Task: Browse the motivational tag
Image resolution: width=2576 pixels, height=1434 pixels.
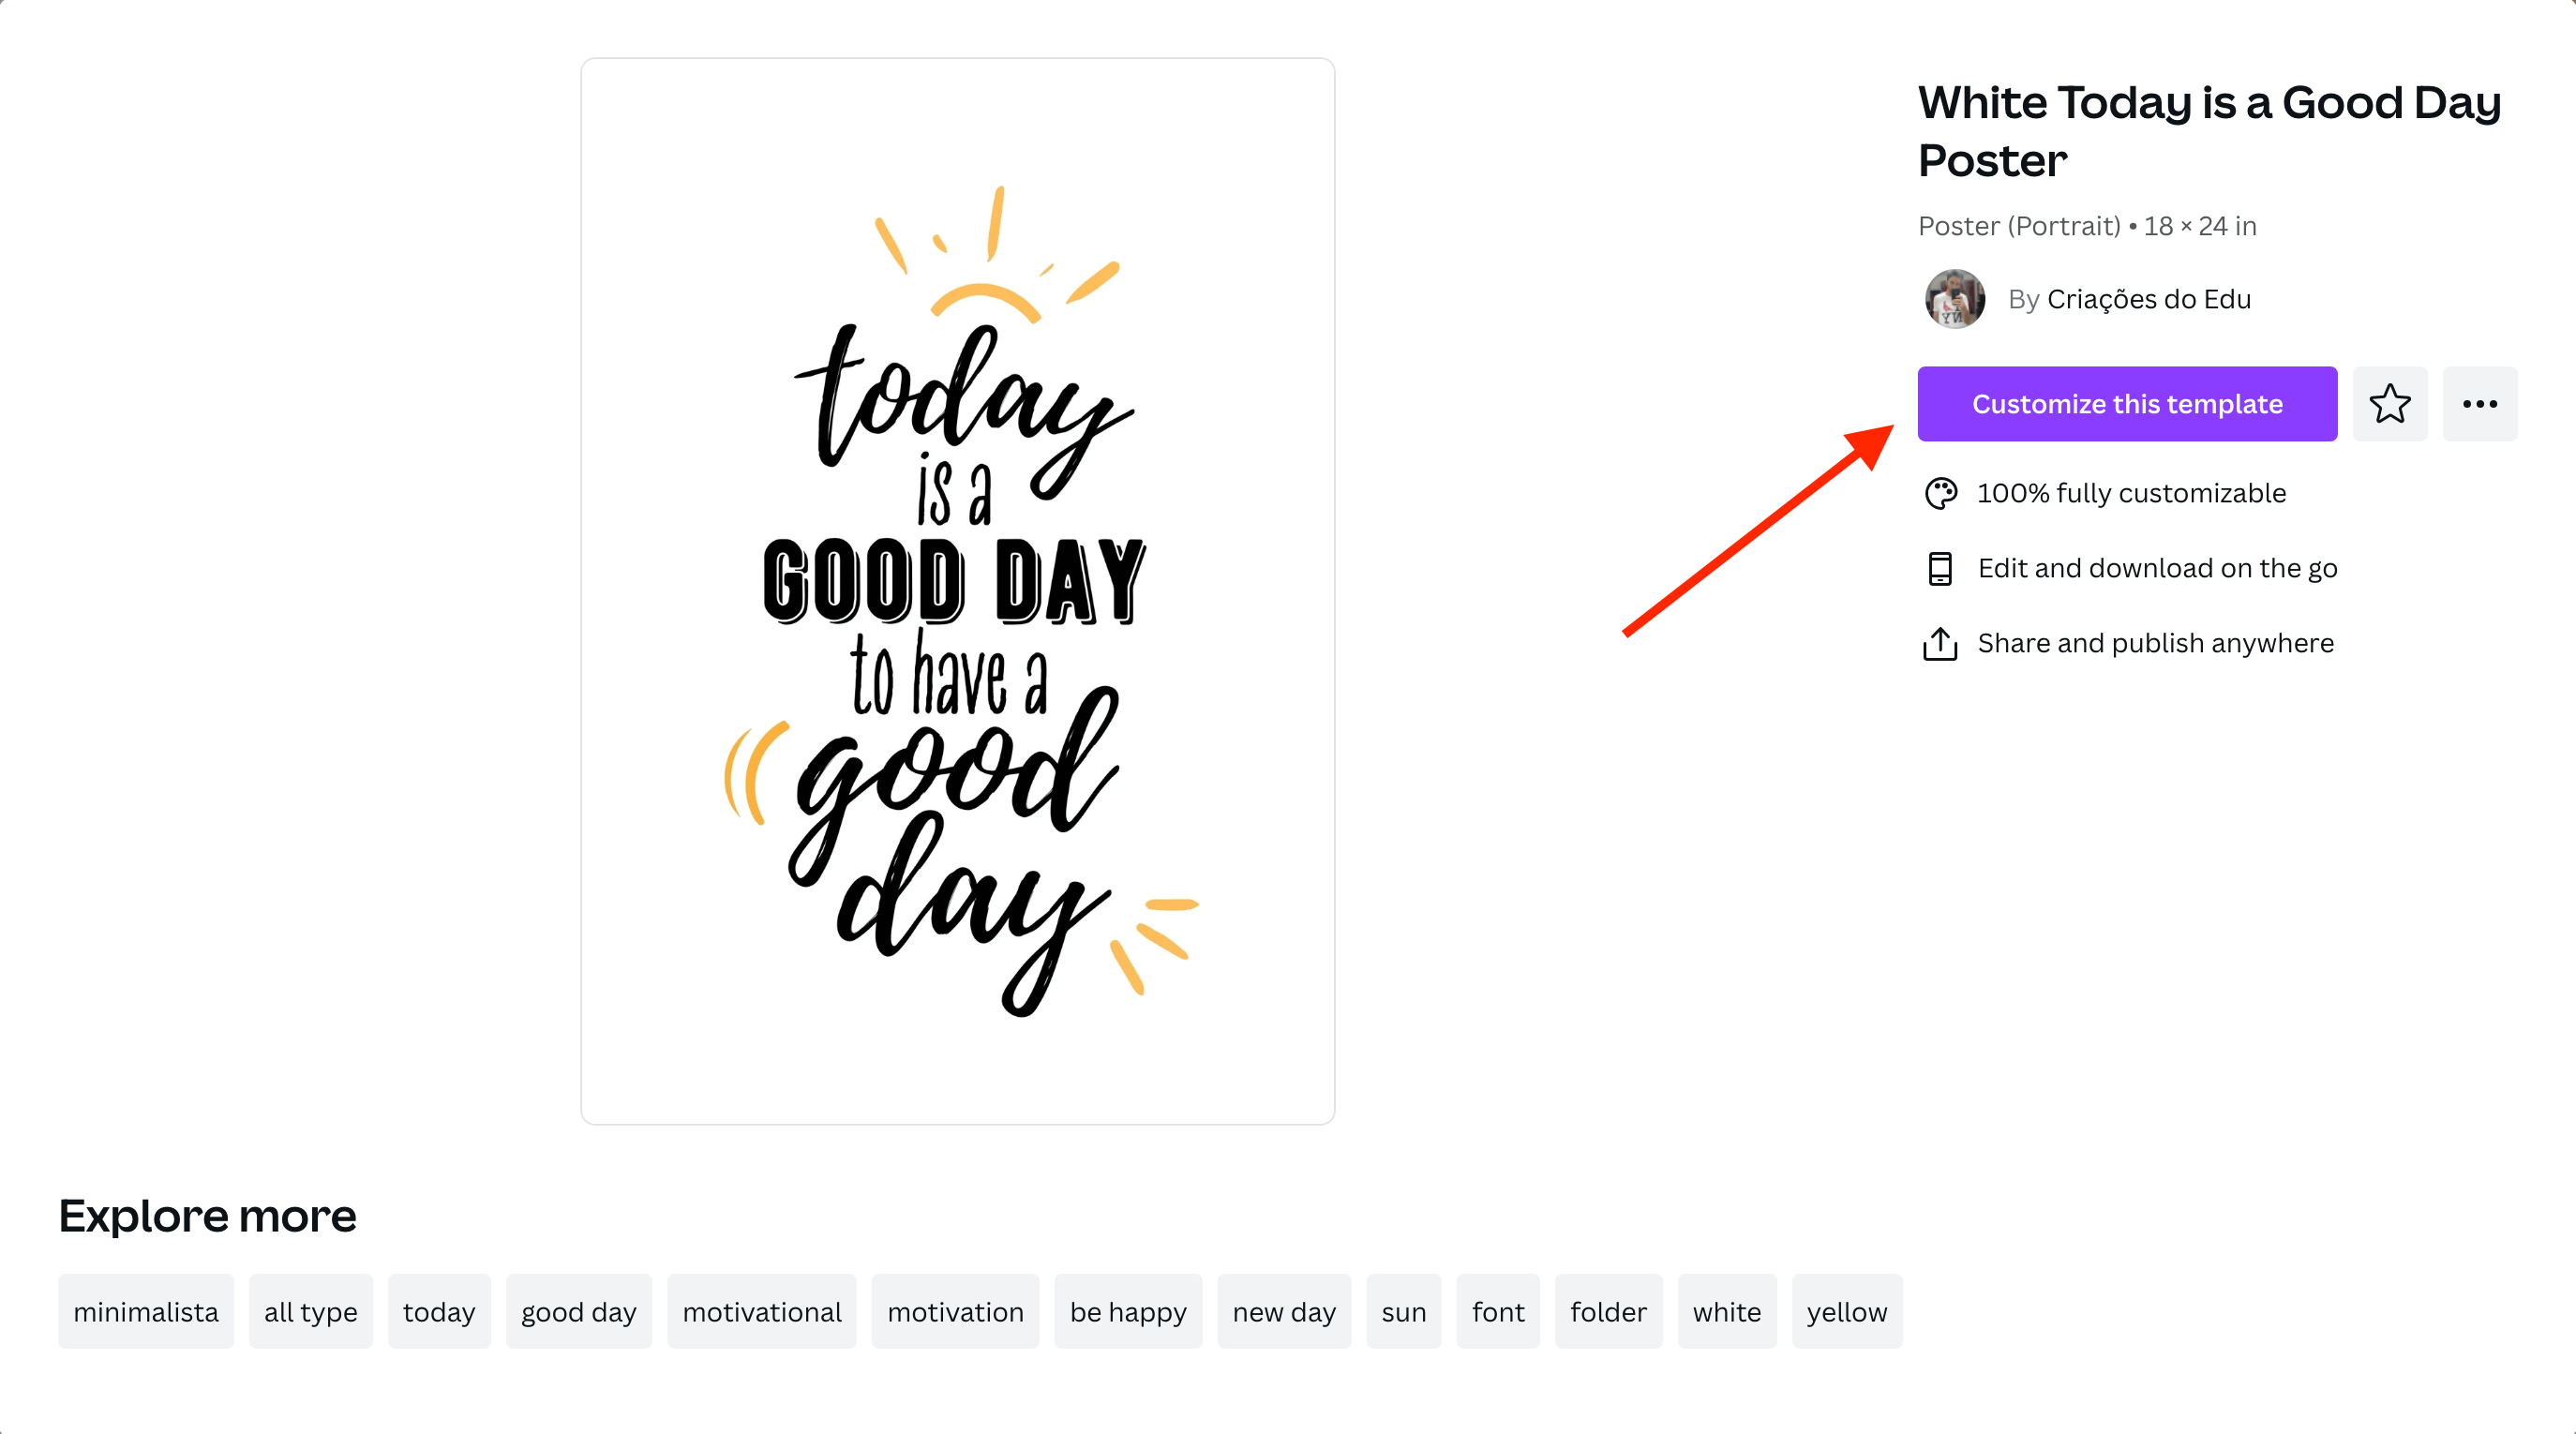Action: [x=761, y=1311]
